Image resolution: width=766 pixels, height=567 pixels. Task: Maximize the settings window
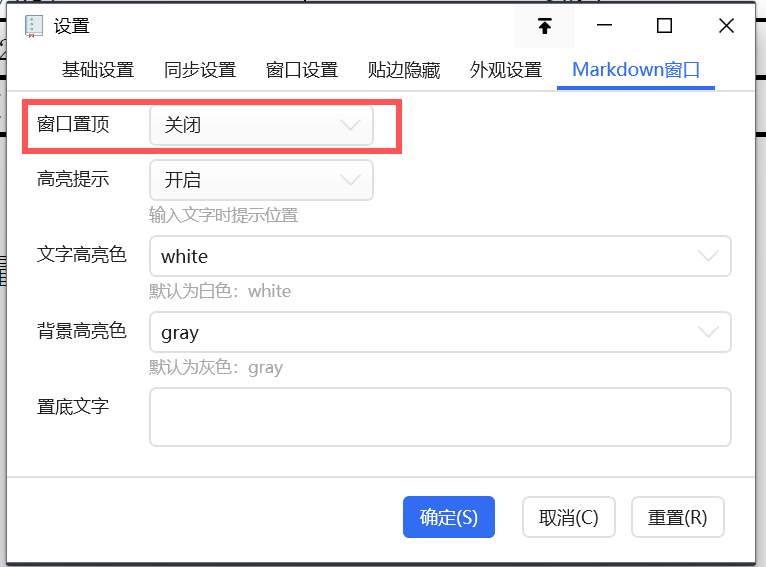tap(664, 26)
